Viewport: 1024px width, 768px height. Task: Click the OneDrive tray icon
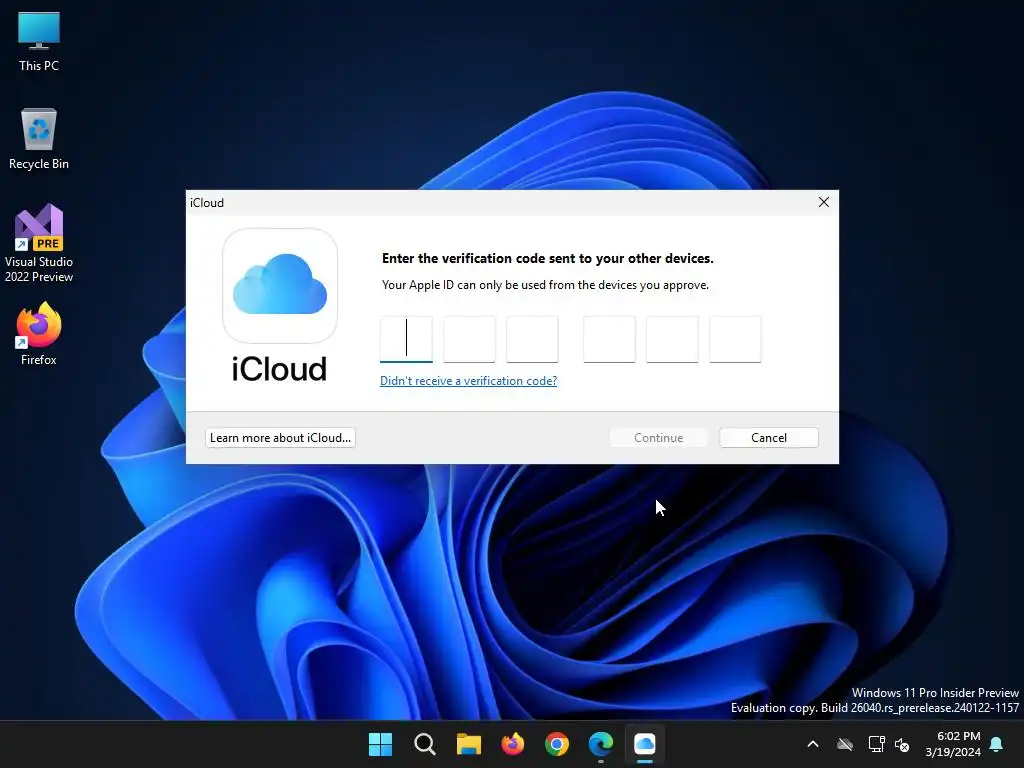pyautogui.click(x=845, y=744)
